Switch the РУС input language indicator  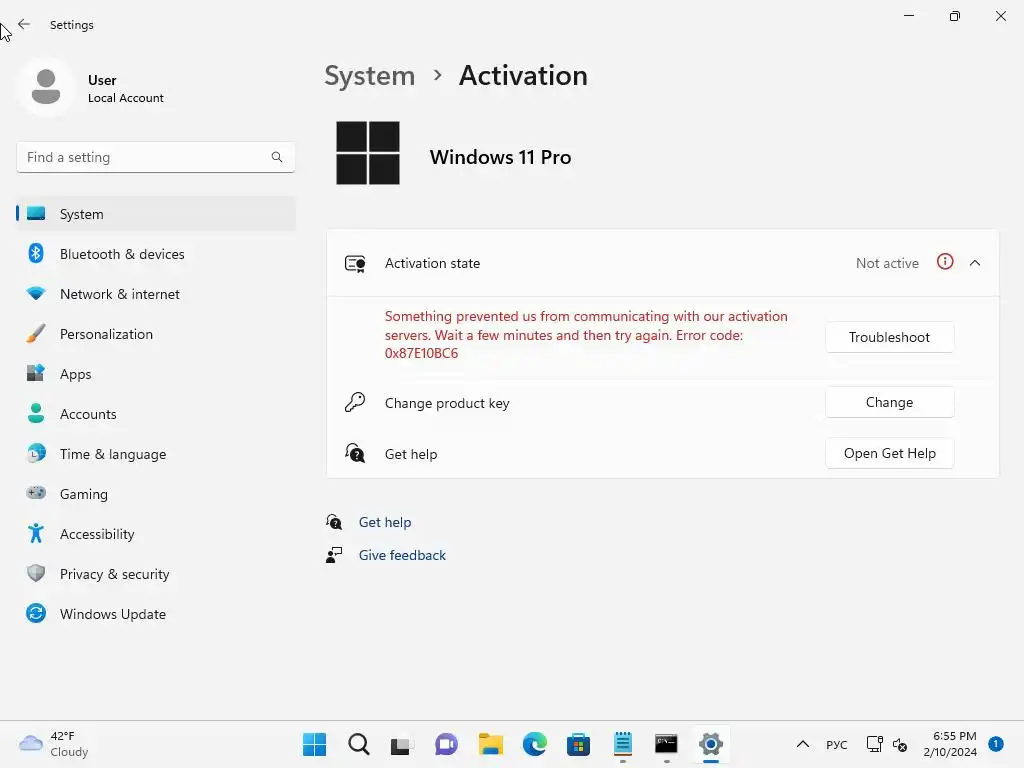(x=837, y=744)
